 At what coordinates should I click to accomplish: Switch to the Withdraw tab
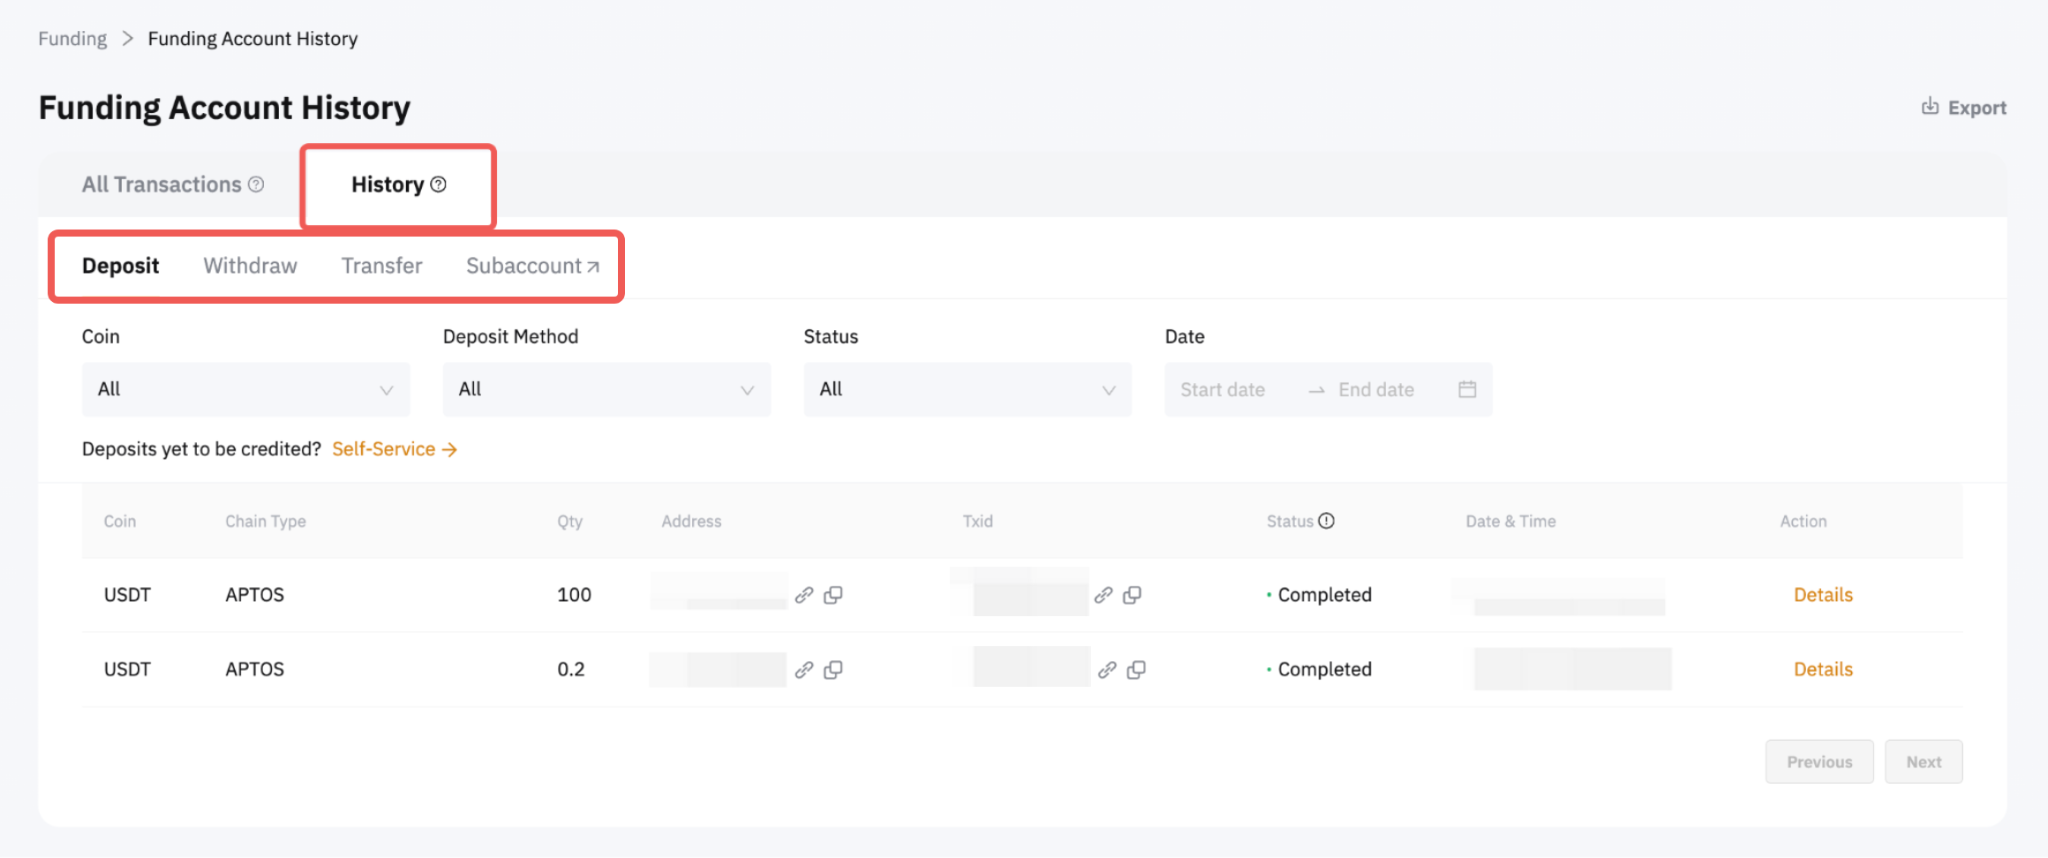pyautogui.click(x=250, y=266)
